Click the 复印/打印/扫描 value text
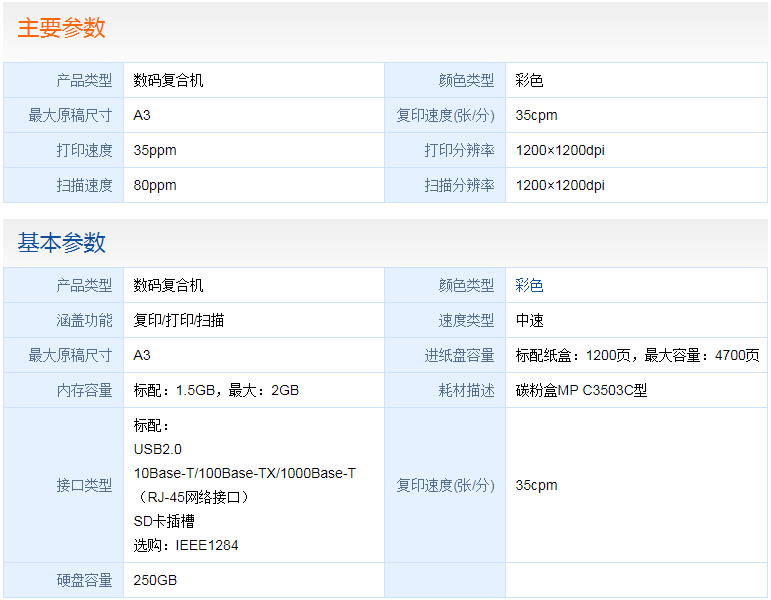771x600 pixels. click(x=179, y=320)
